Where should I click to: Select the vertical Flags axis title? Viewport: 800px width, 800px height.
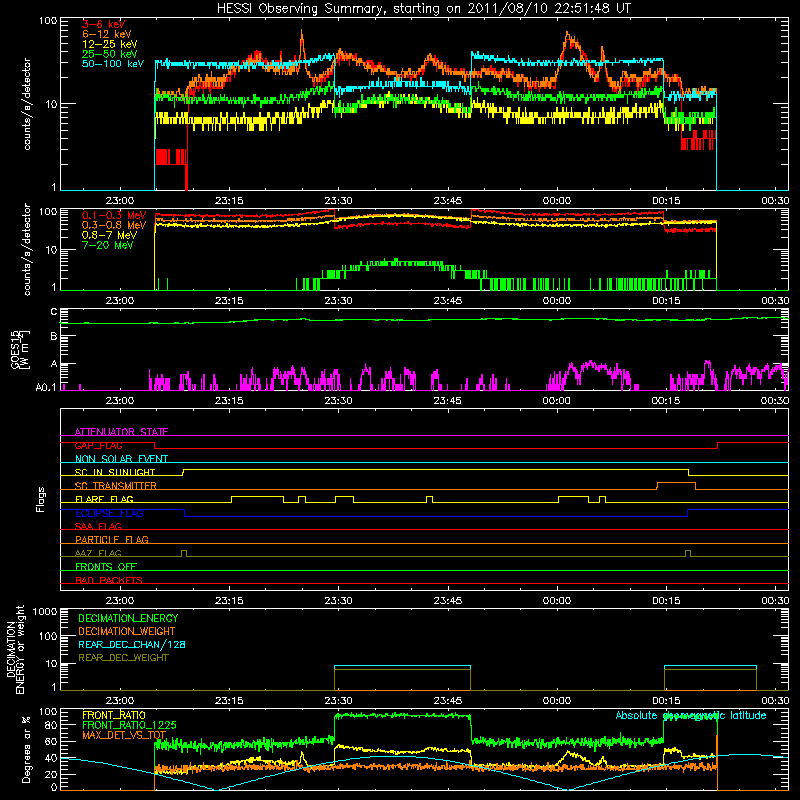pos(41,499)
